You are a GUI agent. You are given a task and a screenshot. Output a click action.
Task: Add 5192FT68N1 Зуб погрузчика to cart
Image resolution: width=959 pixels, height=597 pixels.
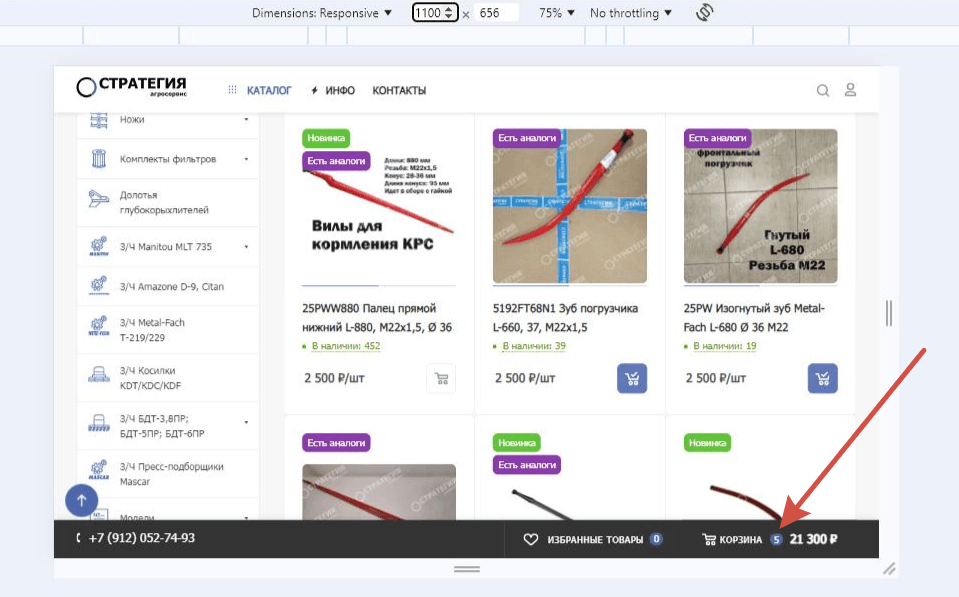[x=632, y=379]
